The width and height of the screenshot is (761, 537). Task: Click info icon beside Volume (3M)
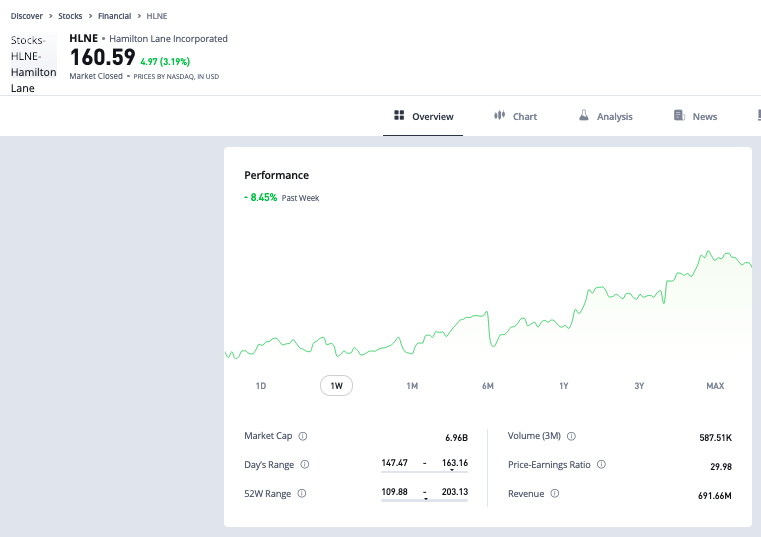tap(571, 436)
